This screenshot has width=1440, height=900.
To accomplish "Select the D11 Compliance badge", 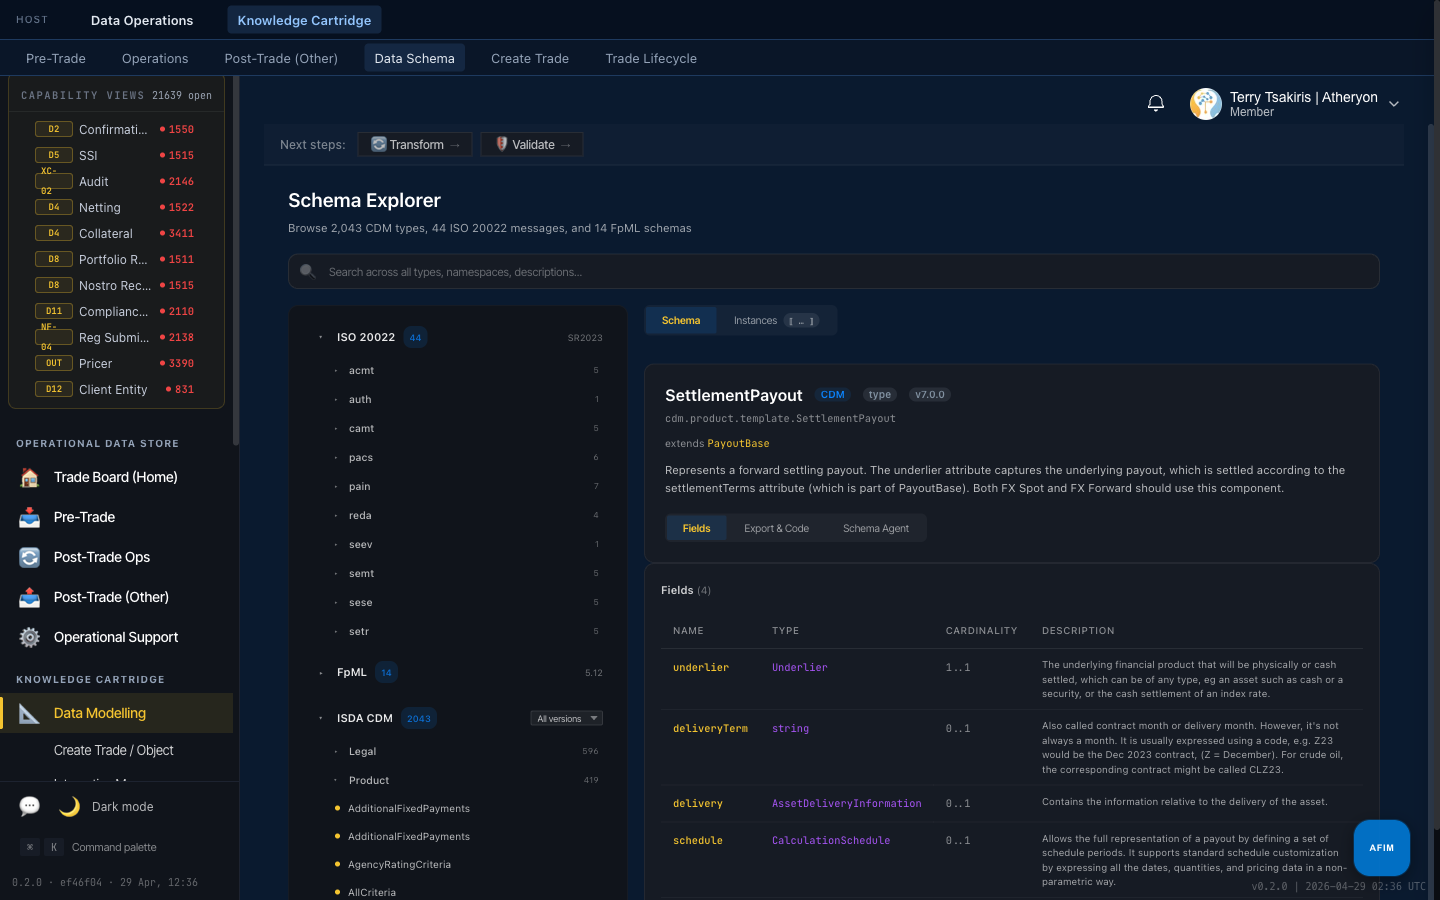I will [54, 311].
